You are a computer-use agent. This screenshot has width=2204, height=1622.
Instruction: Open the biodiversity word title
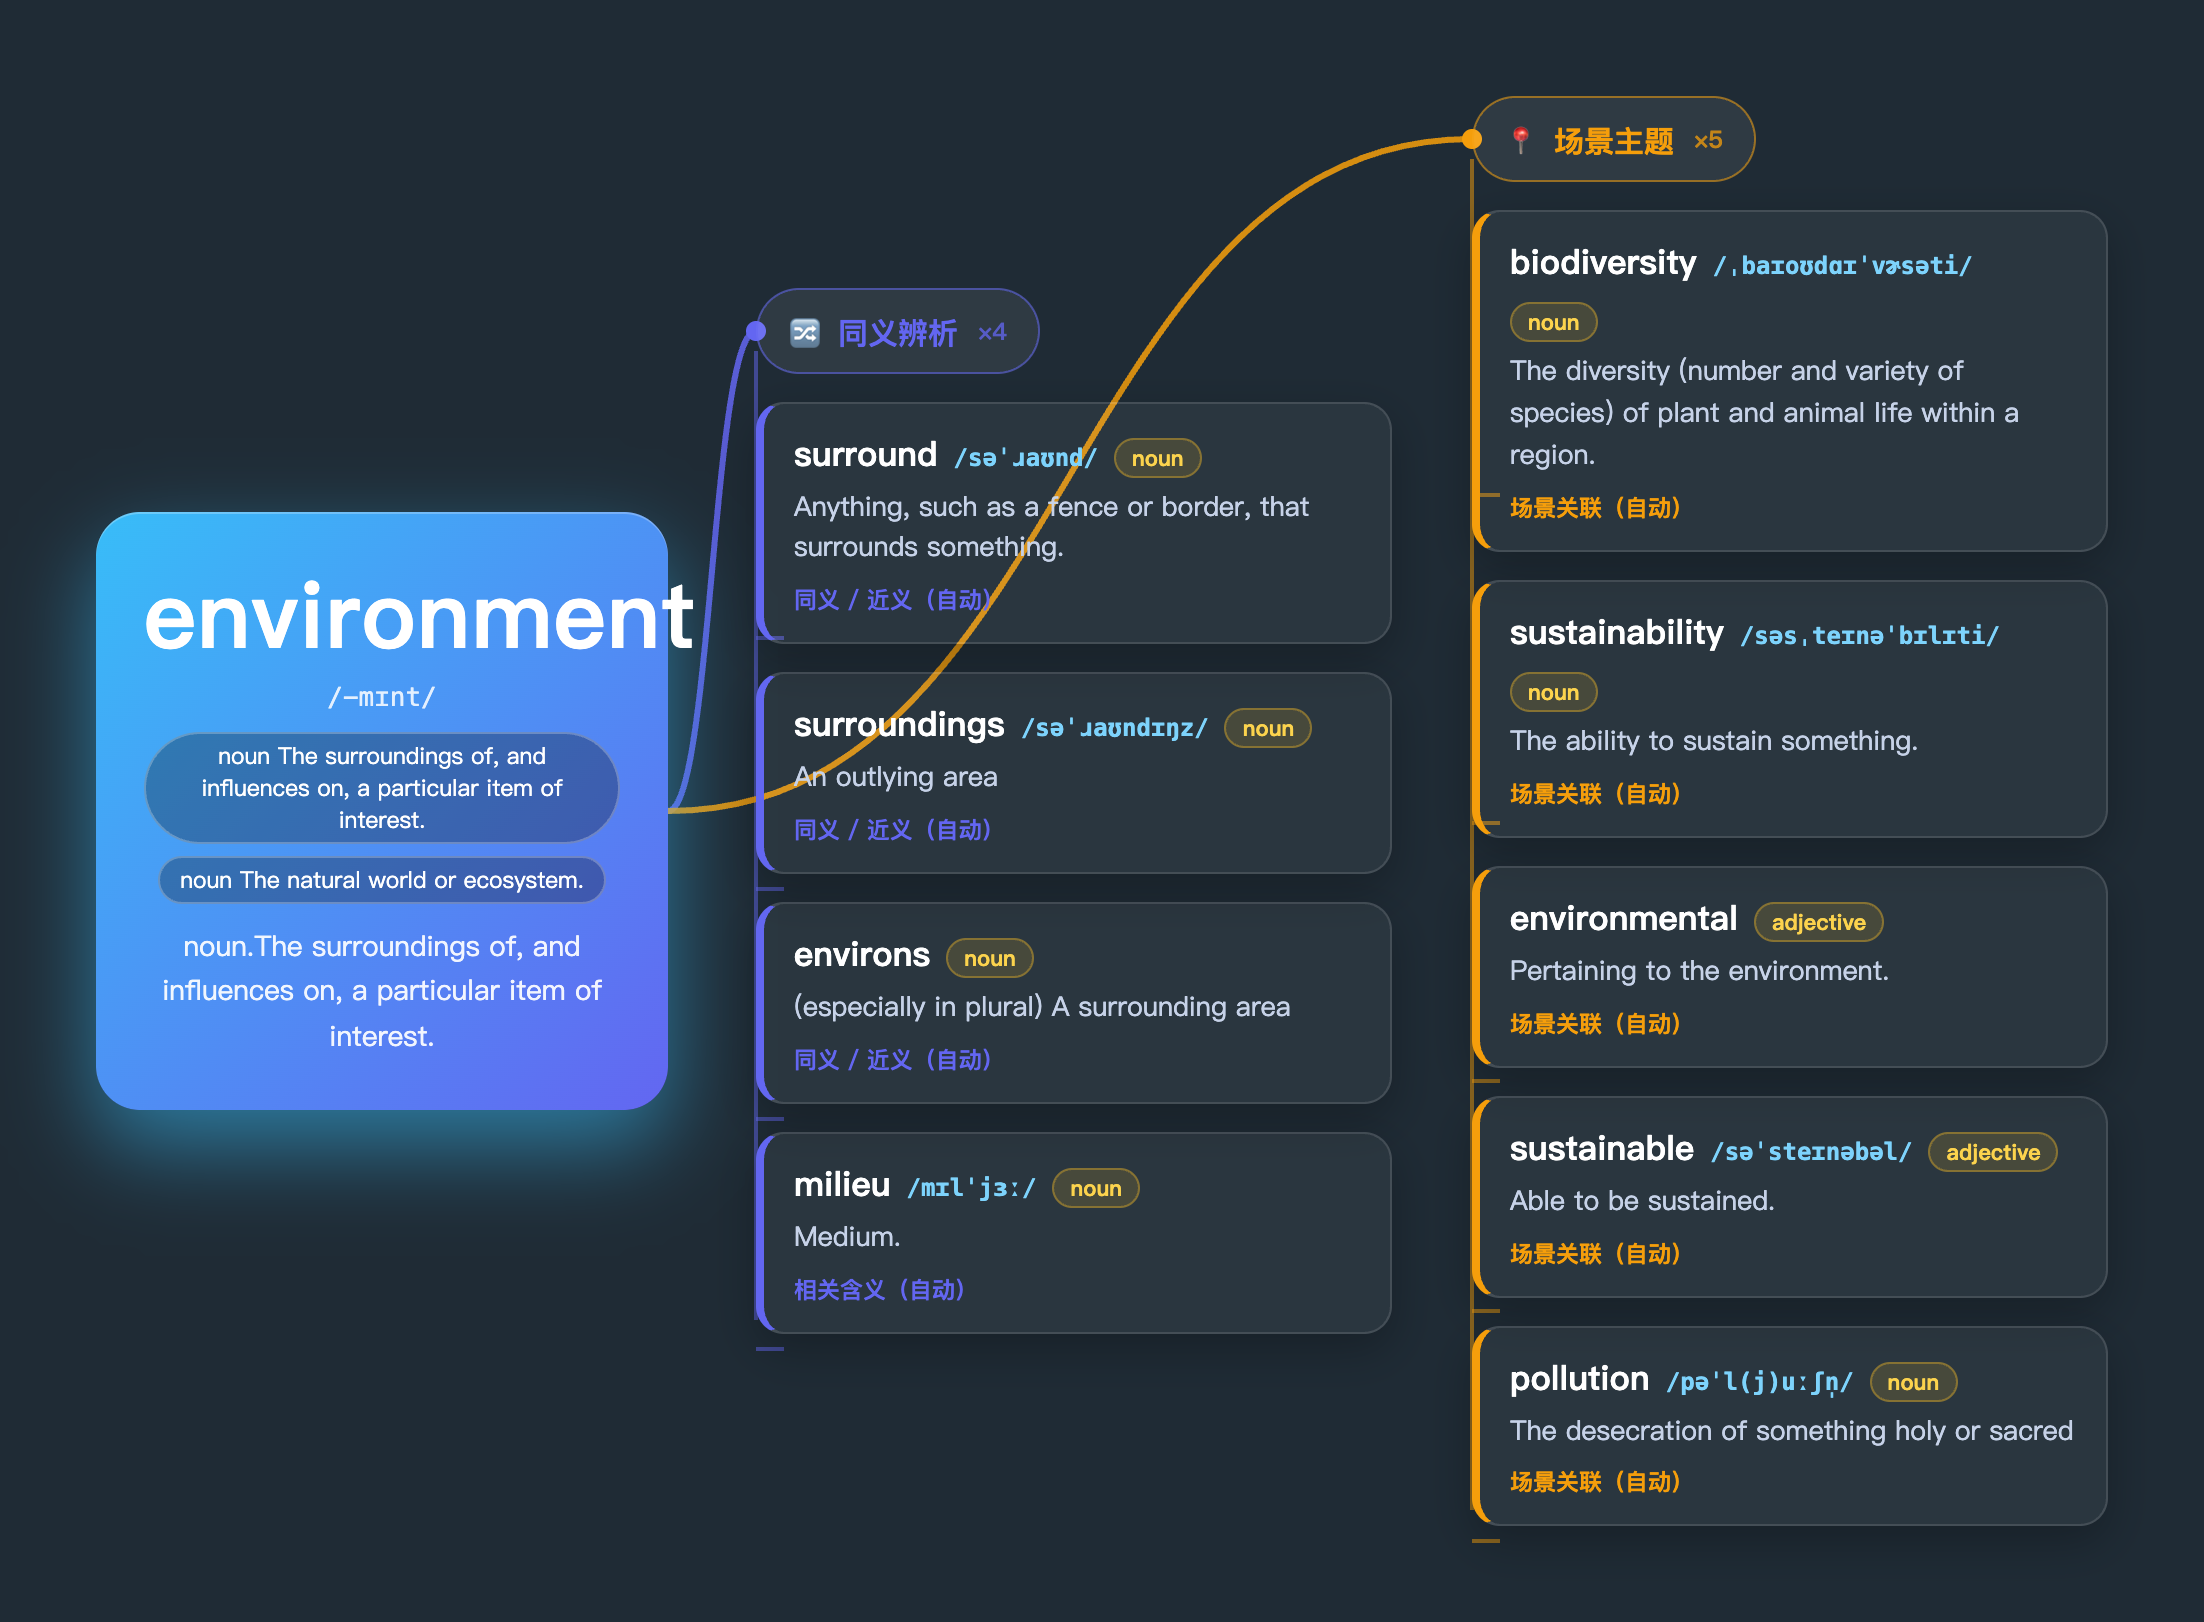tap(1602, 262)
